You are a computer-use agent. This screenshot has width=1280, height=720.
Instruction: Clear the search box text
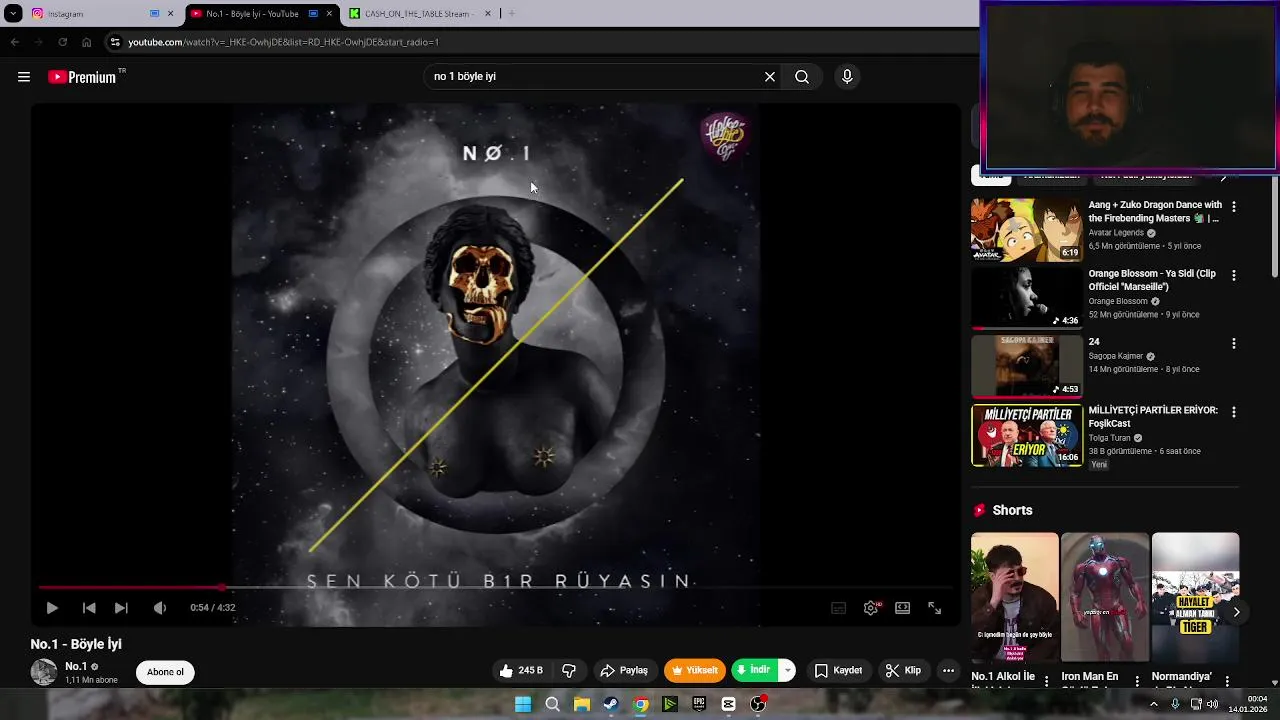(x=770, y=77)
